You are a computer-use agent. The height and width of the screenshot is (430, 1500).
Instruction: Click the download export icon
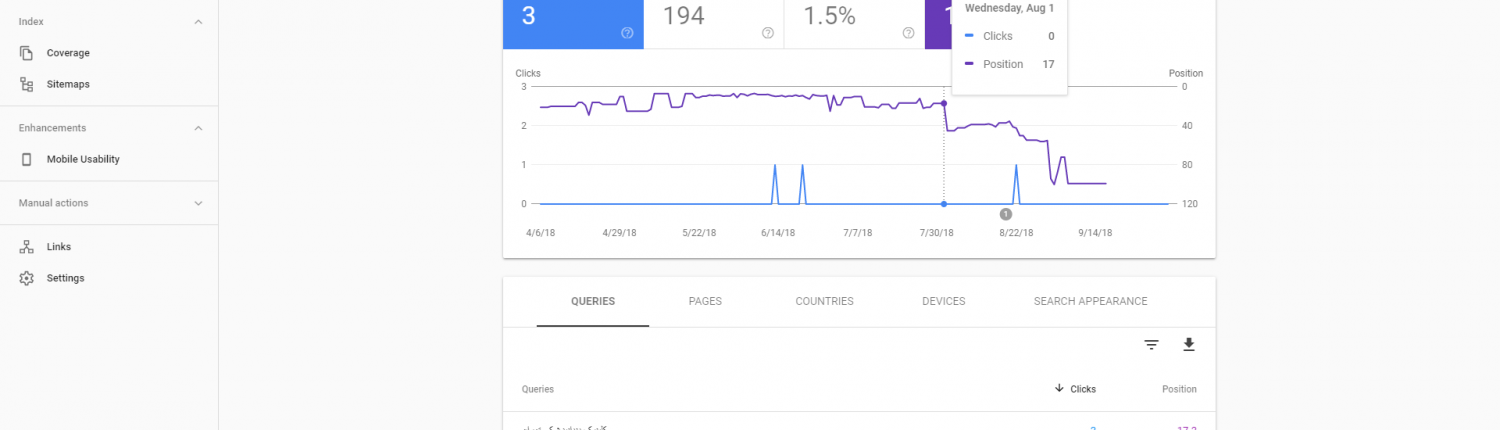(1188, 345)
